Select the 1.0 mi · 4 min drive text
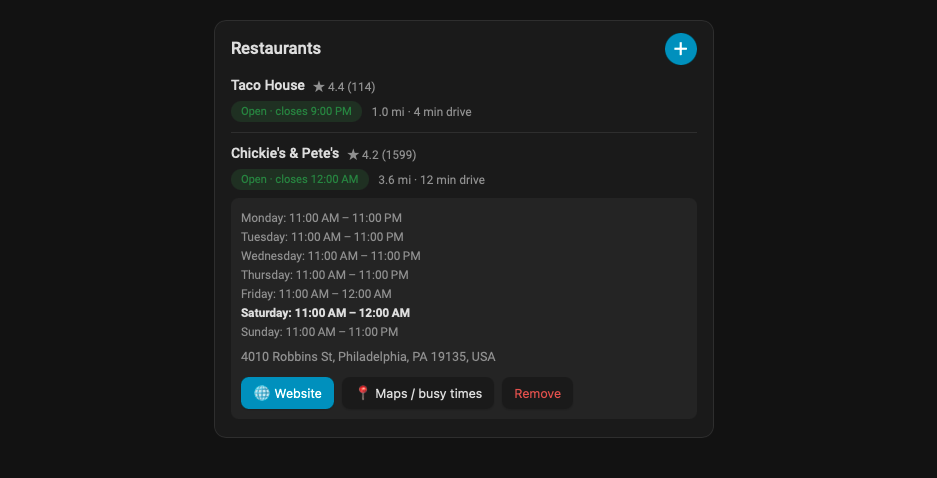Image resolution: width=937 pixels, height=478 pixels. [x=421, y=112]
